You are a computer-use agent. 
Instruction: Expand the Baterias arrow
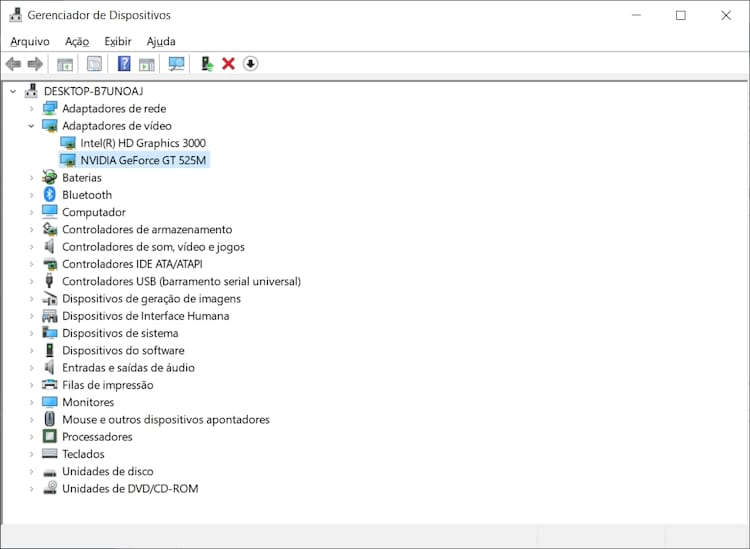point(32,177)
